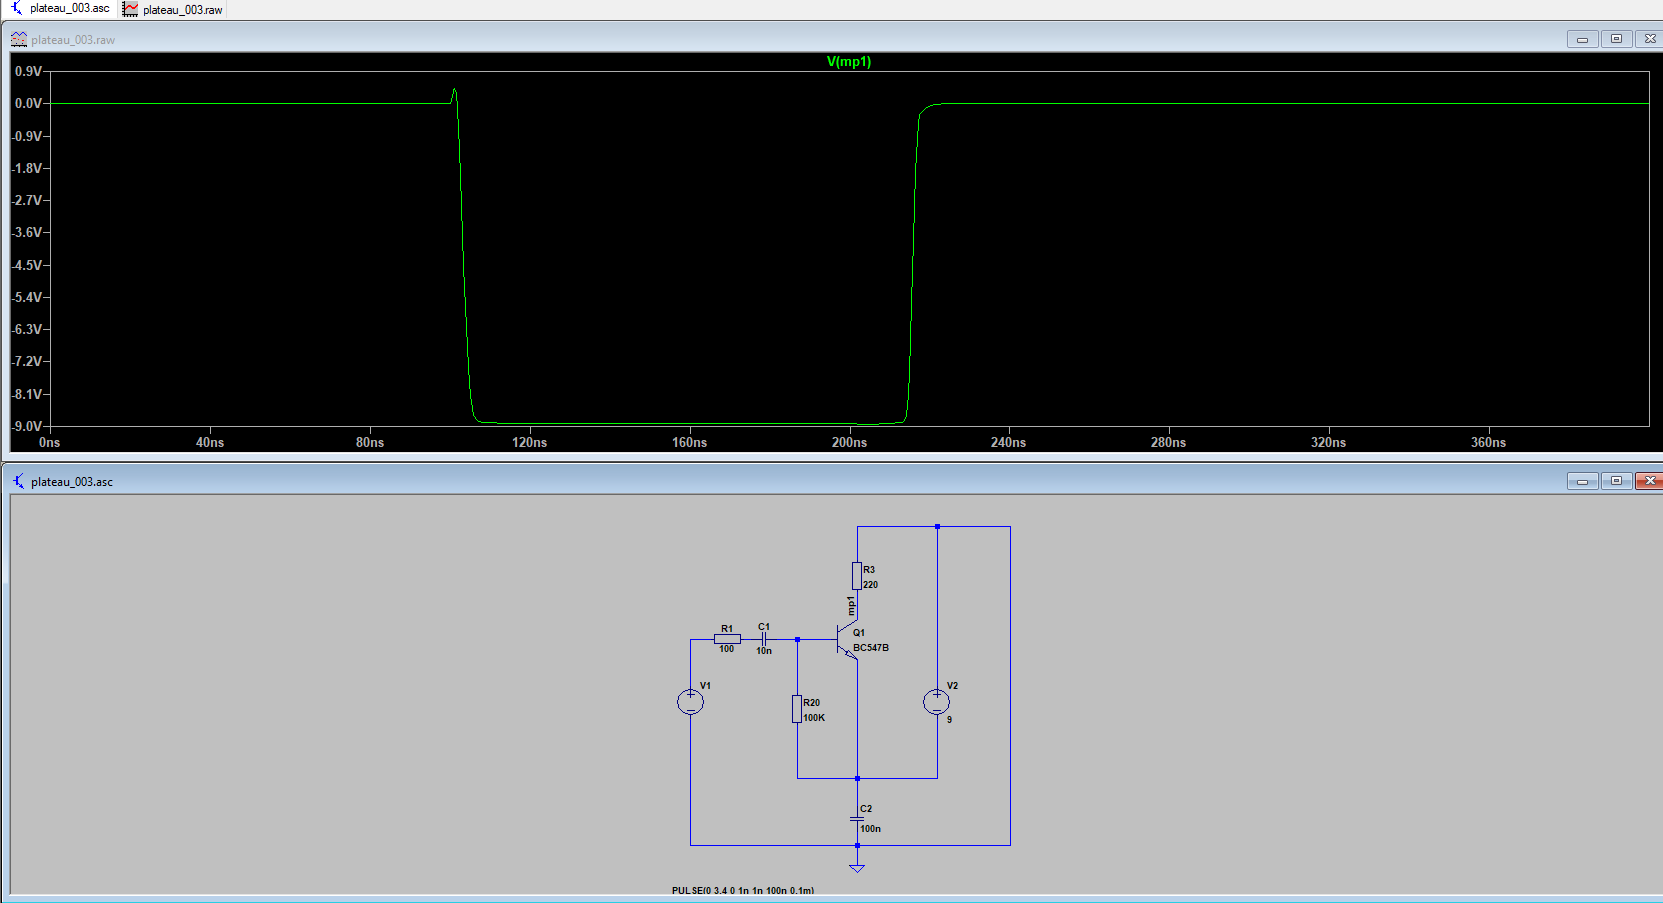Click the 220 value of R3

pyautogui.click(x=870, y=585)
